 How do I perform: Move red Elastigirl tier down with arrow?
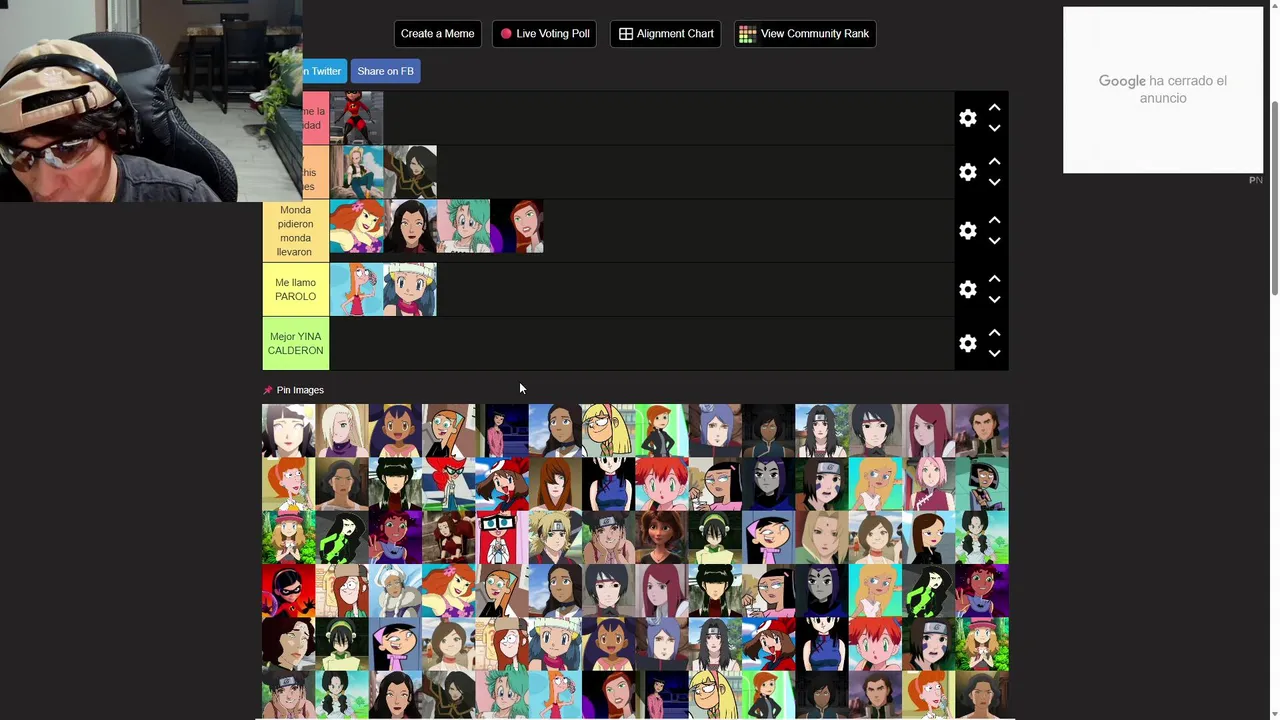click(x=994, y=128)
